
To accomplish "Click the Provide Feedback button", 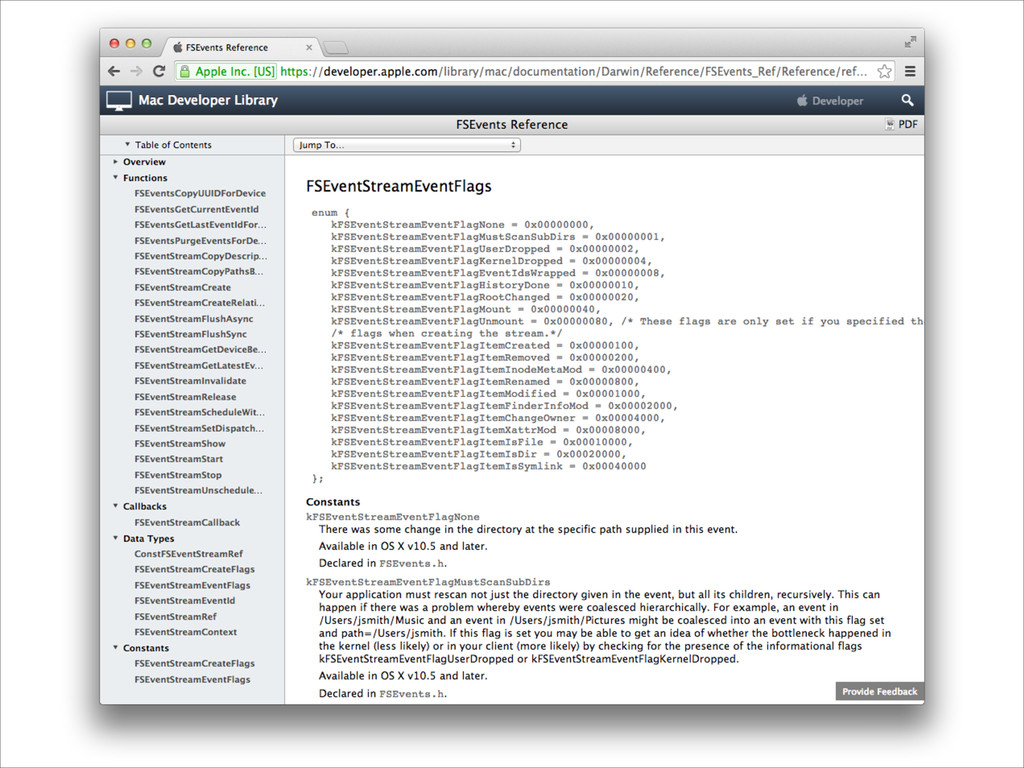I will click(x=880, y=691).
